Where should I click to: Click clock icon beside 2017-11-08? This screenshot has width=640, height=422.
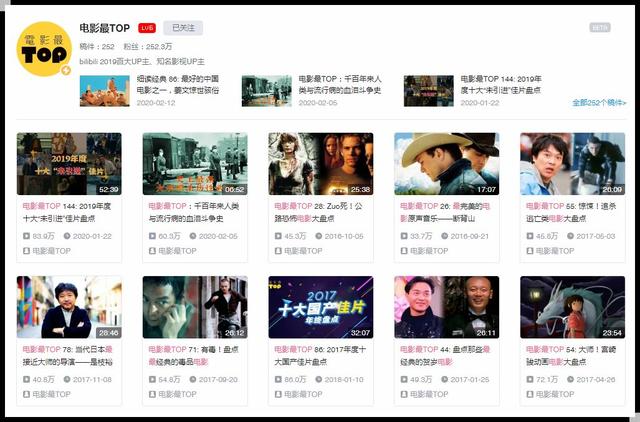tap(67, 379)
